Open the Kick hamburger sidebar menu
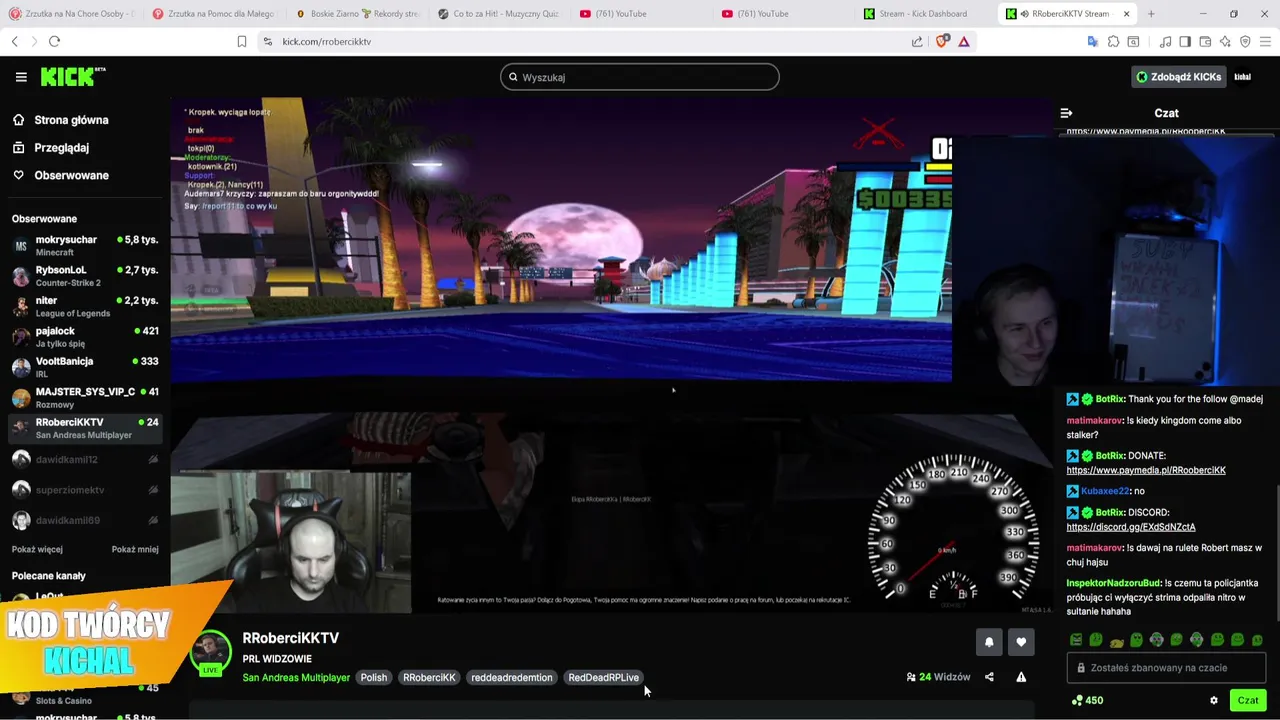Screen dimensions: 1280x720 (x=21, y=77)
